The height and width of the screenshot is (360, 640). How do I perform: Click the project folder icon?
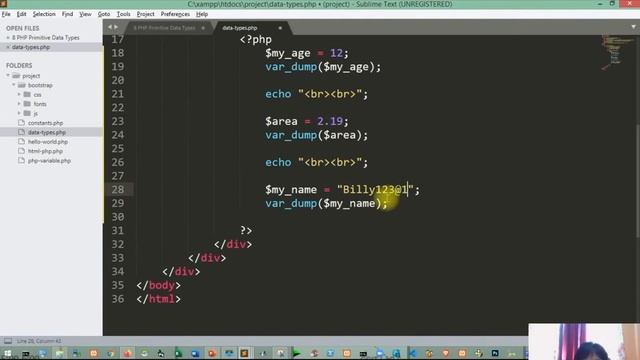[x=16, y=76]
